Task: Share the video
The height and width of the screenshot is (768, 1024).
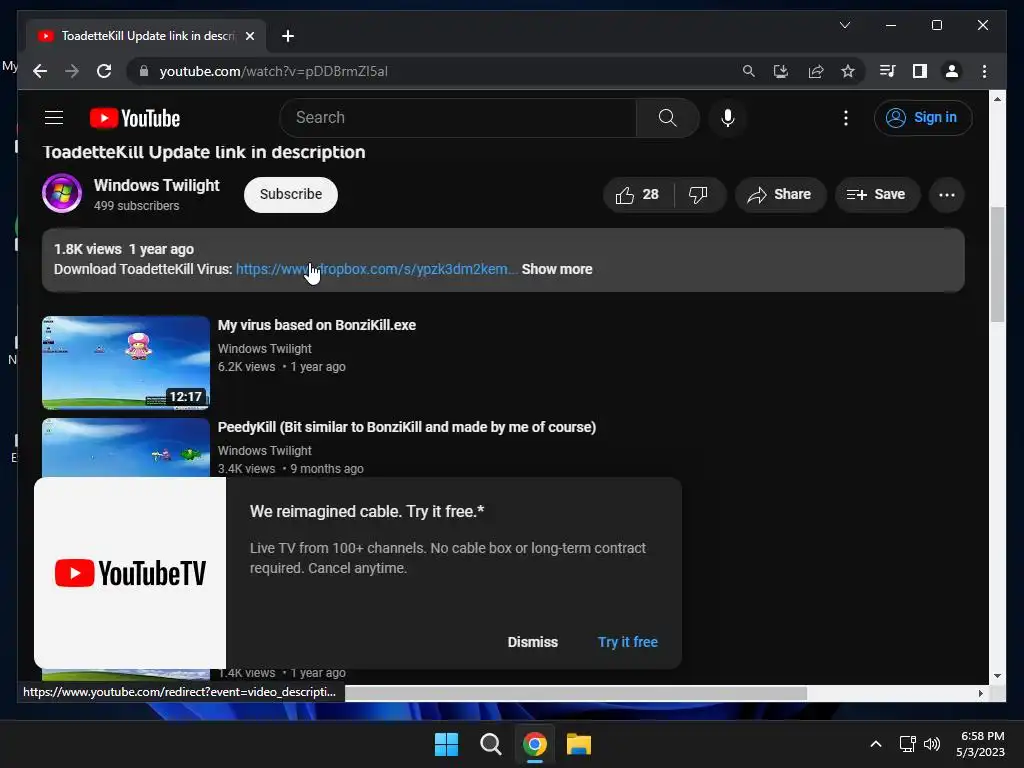Action: (x=780, y=195)
